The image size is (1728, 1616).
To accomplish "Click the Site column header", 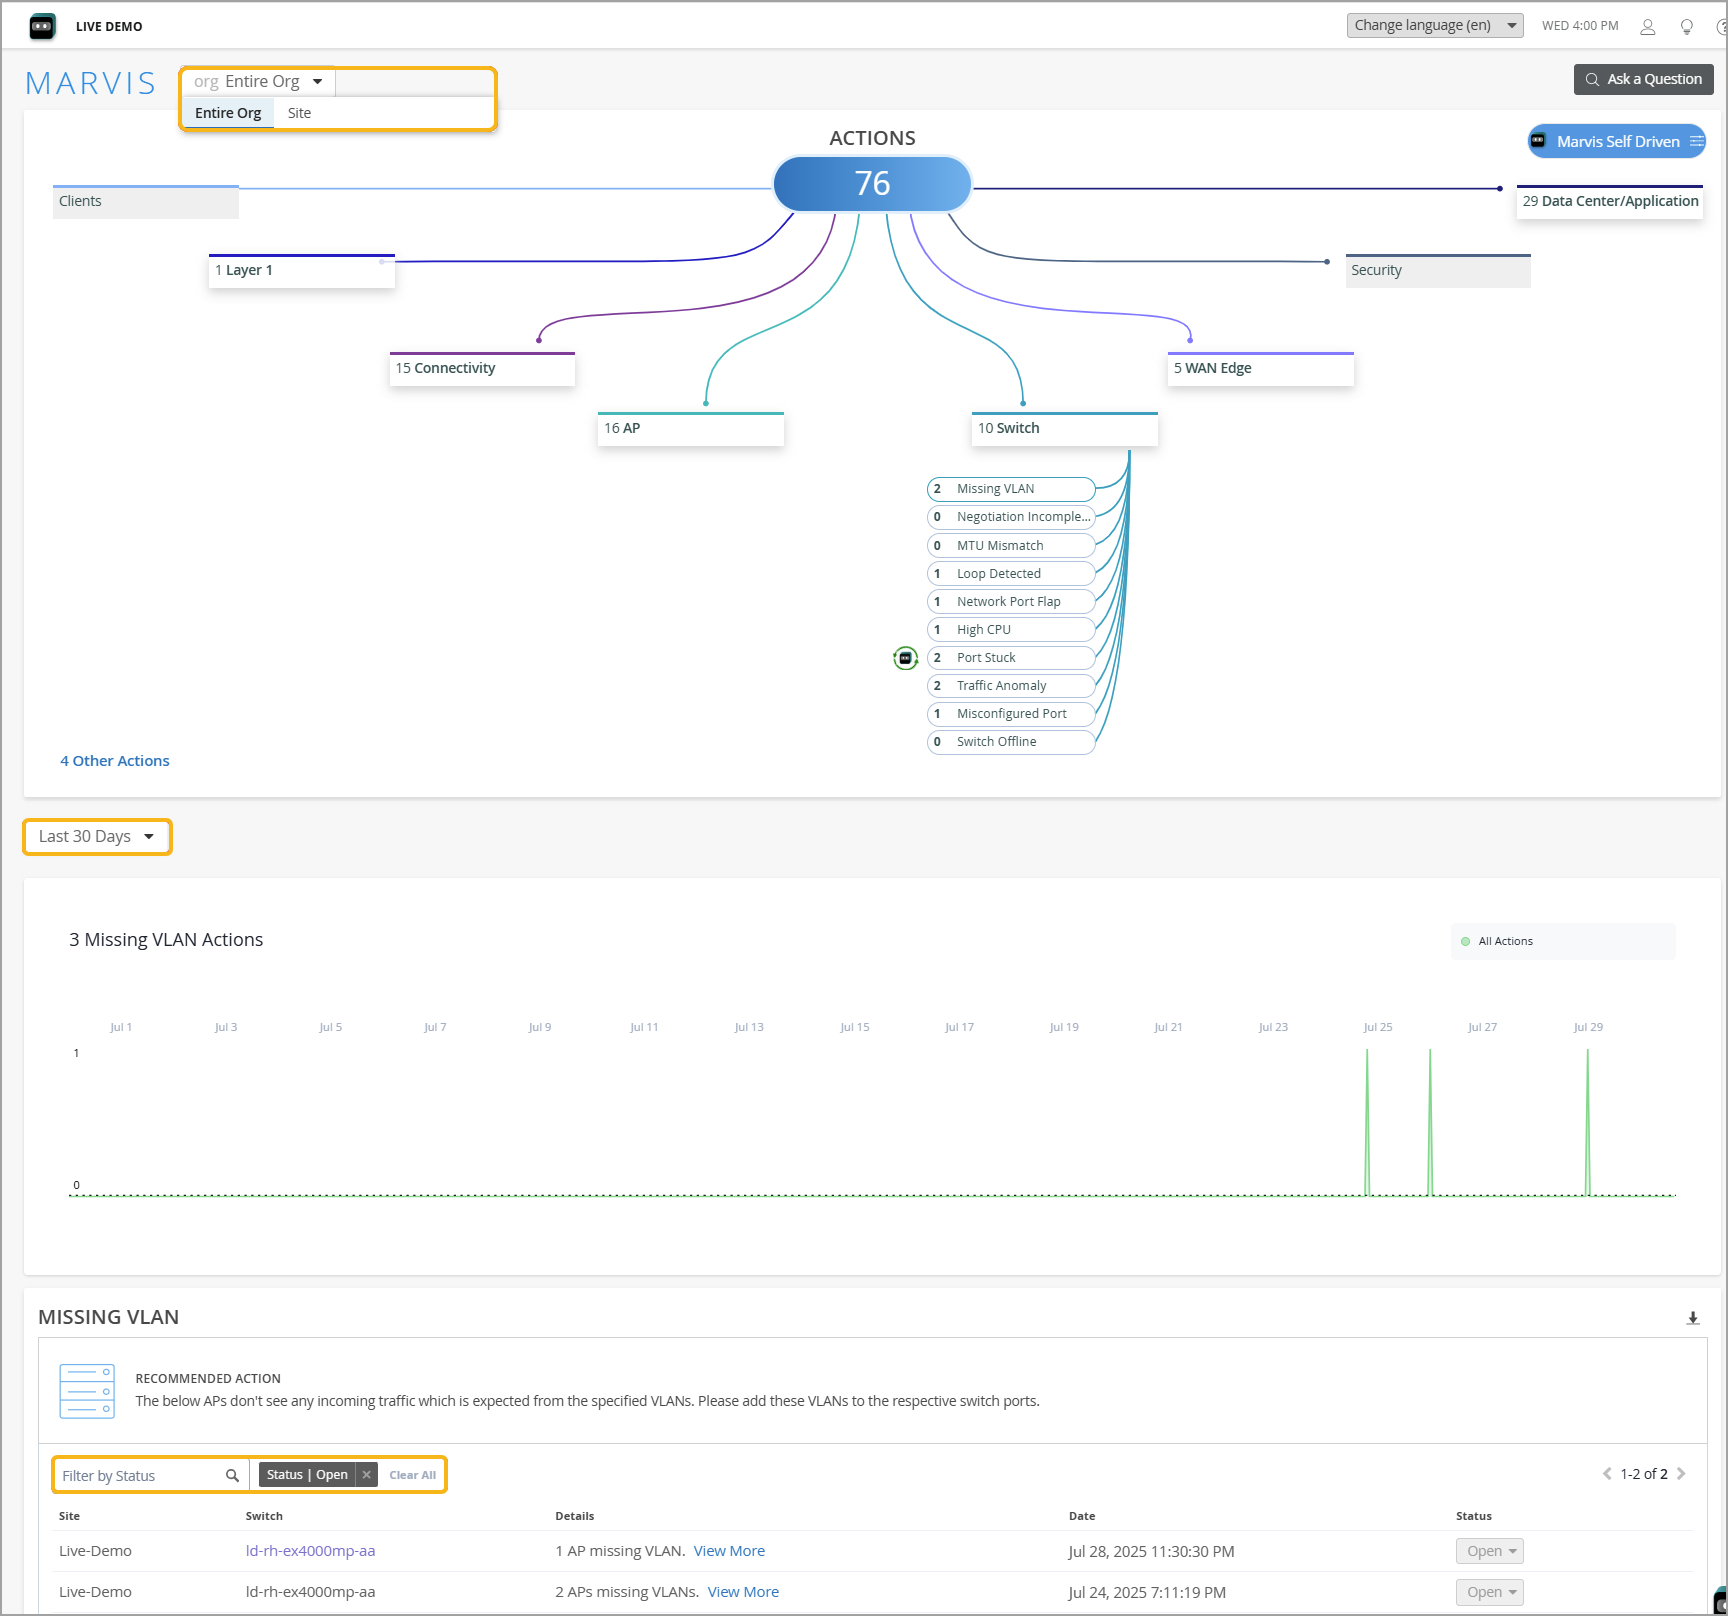I will (x=69, y=1516).
